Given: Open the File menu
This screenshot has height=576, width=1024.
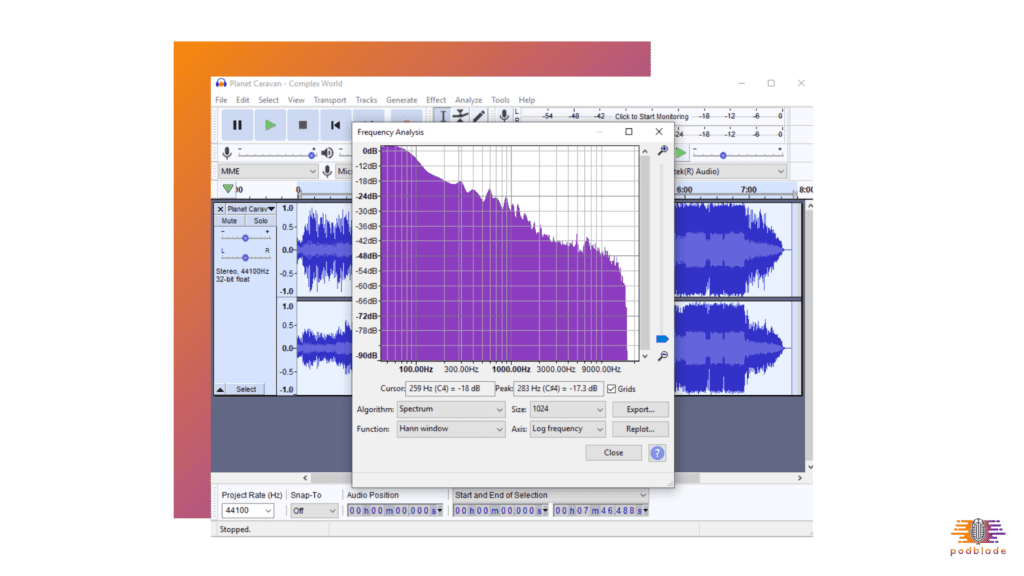Looking at the screenshot, I should (x=221, y=100).
